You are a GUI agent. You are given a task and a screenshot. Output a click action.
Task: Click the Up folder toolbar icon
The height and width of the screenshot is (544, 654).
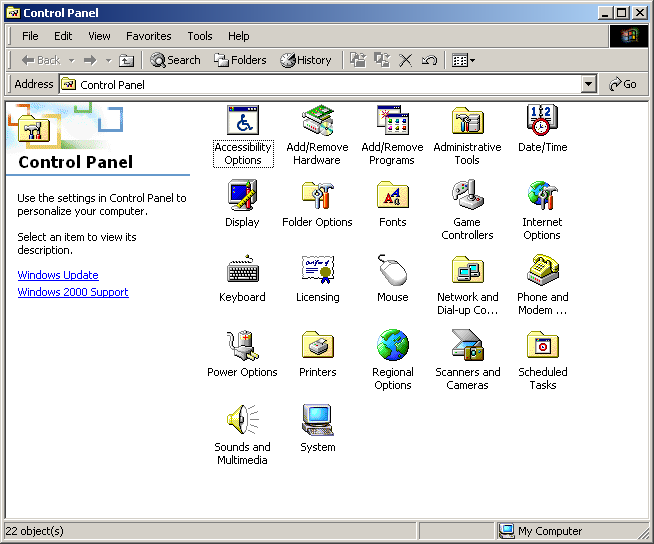point(126,60)
